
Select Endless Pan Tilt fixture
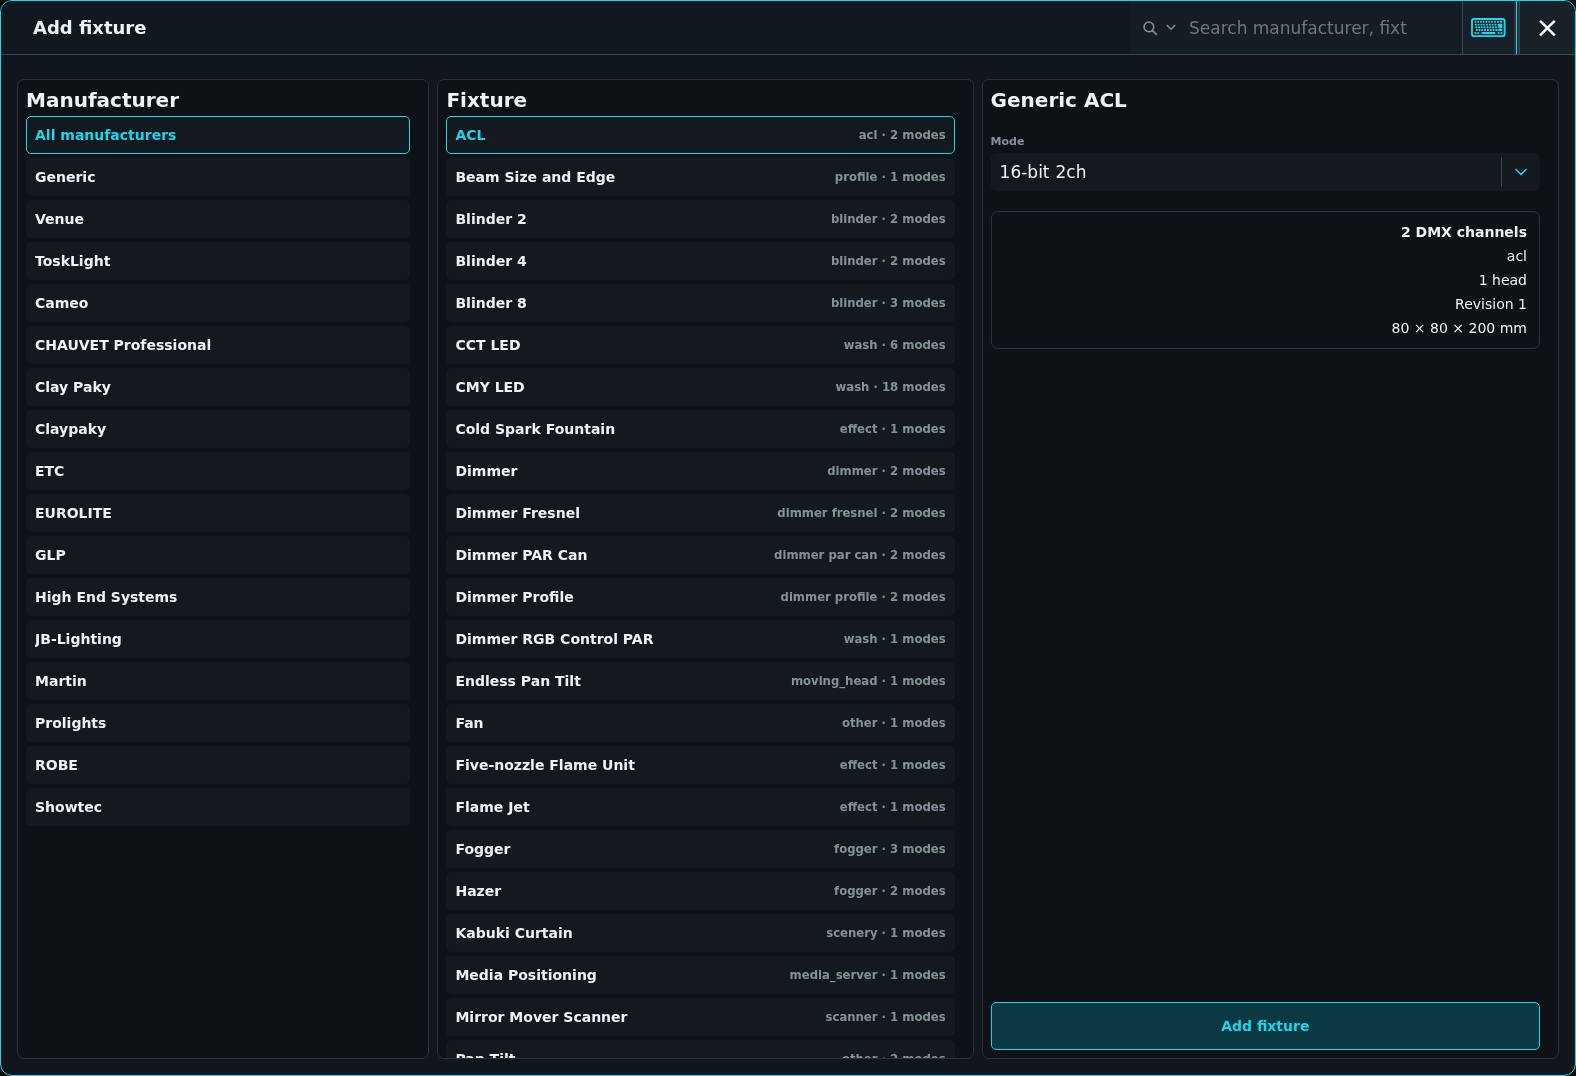700,681
